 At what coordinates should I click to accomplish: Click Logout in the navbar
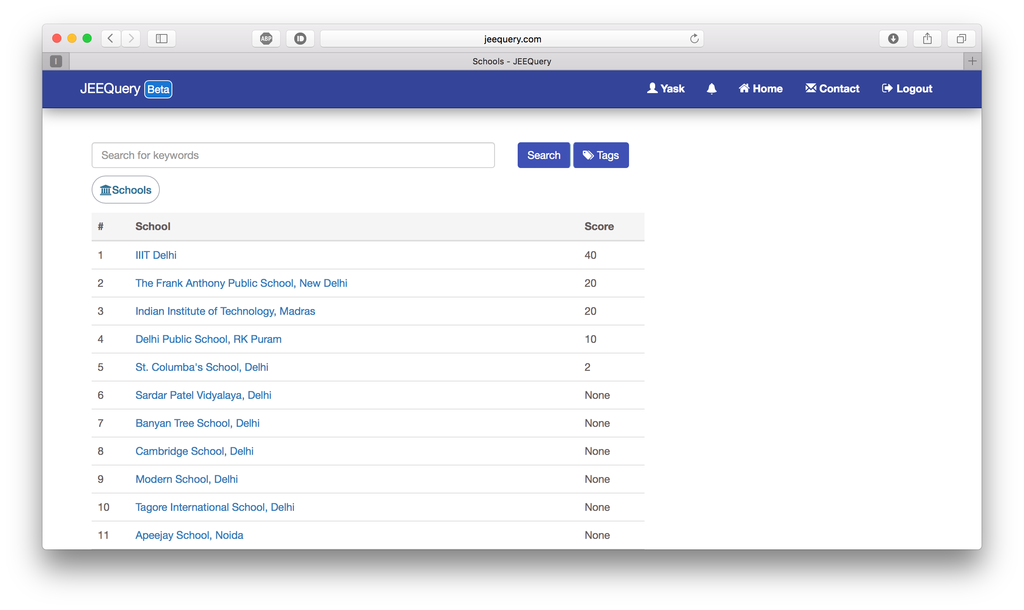point(906,89)
